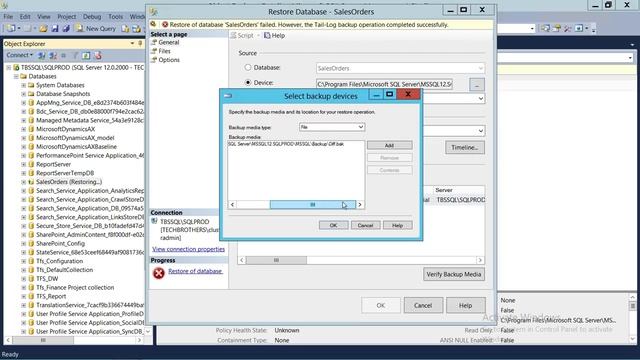Click the Options page icon in Select a page
The width and height of the screenshot is (640, 360).
[x=154, y=60]
